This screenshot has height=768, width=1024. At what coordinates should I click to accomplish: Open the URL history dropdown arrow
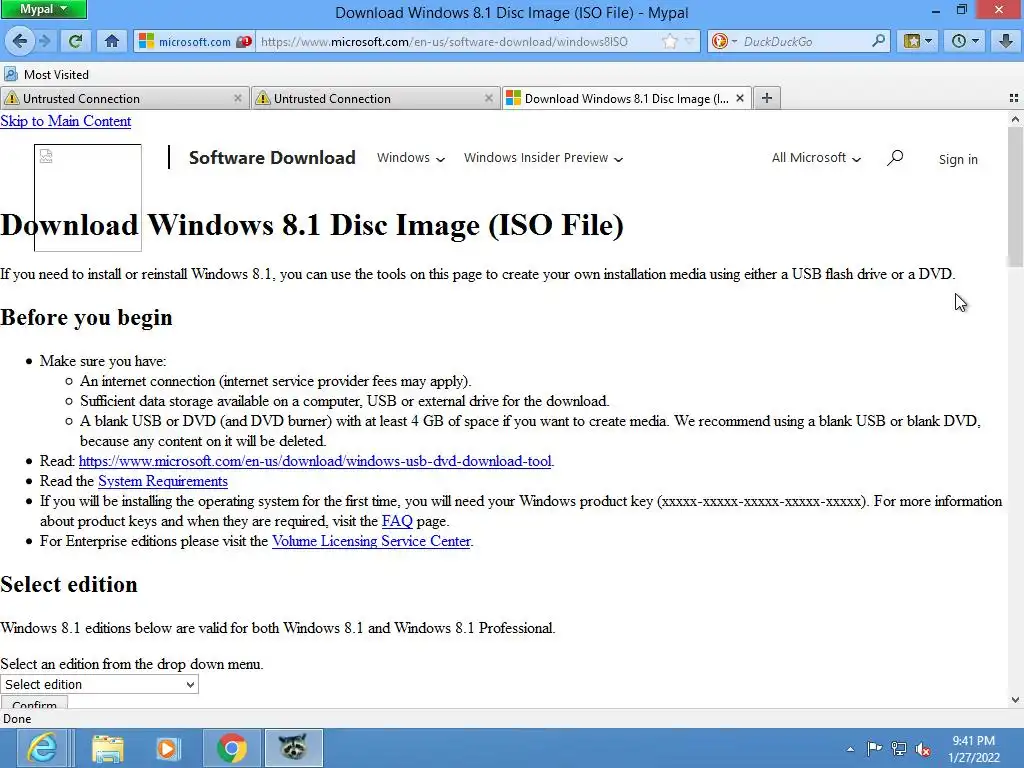tap(689, 42)
